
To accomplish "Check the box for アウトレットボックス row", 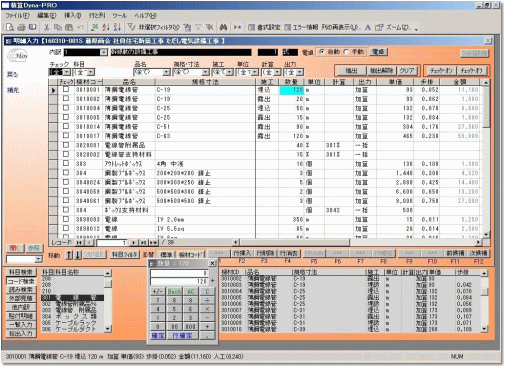I will pyautogui.click(x=66, y=164).
